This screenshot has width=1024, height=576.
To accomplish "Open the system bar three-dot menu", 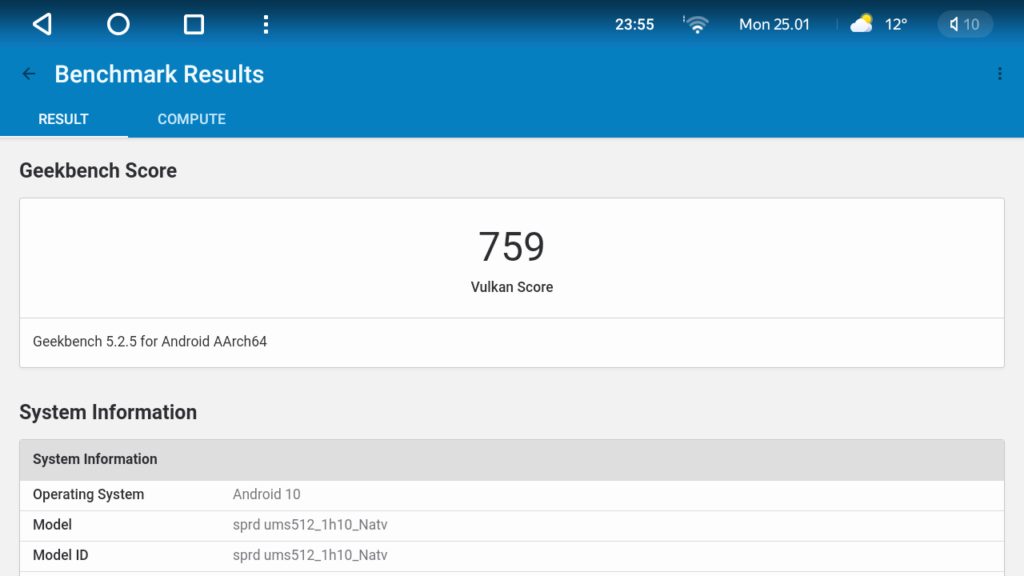I will tap(265, 24).
